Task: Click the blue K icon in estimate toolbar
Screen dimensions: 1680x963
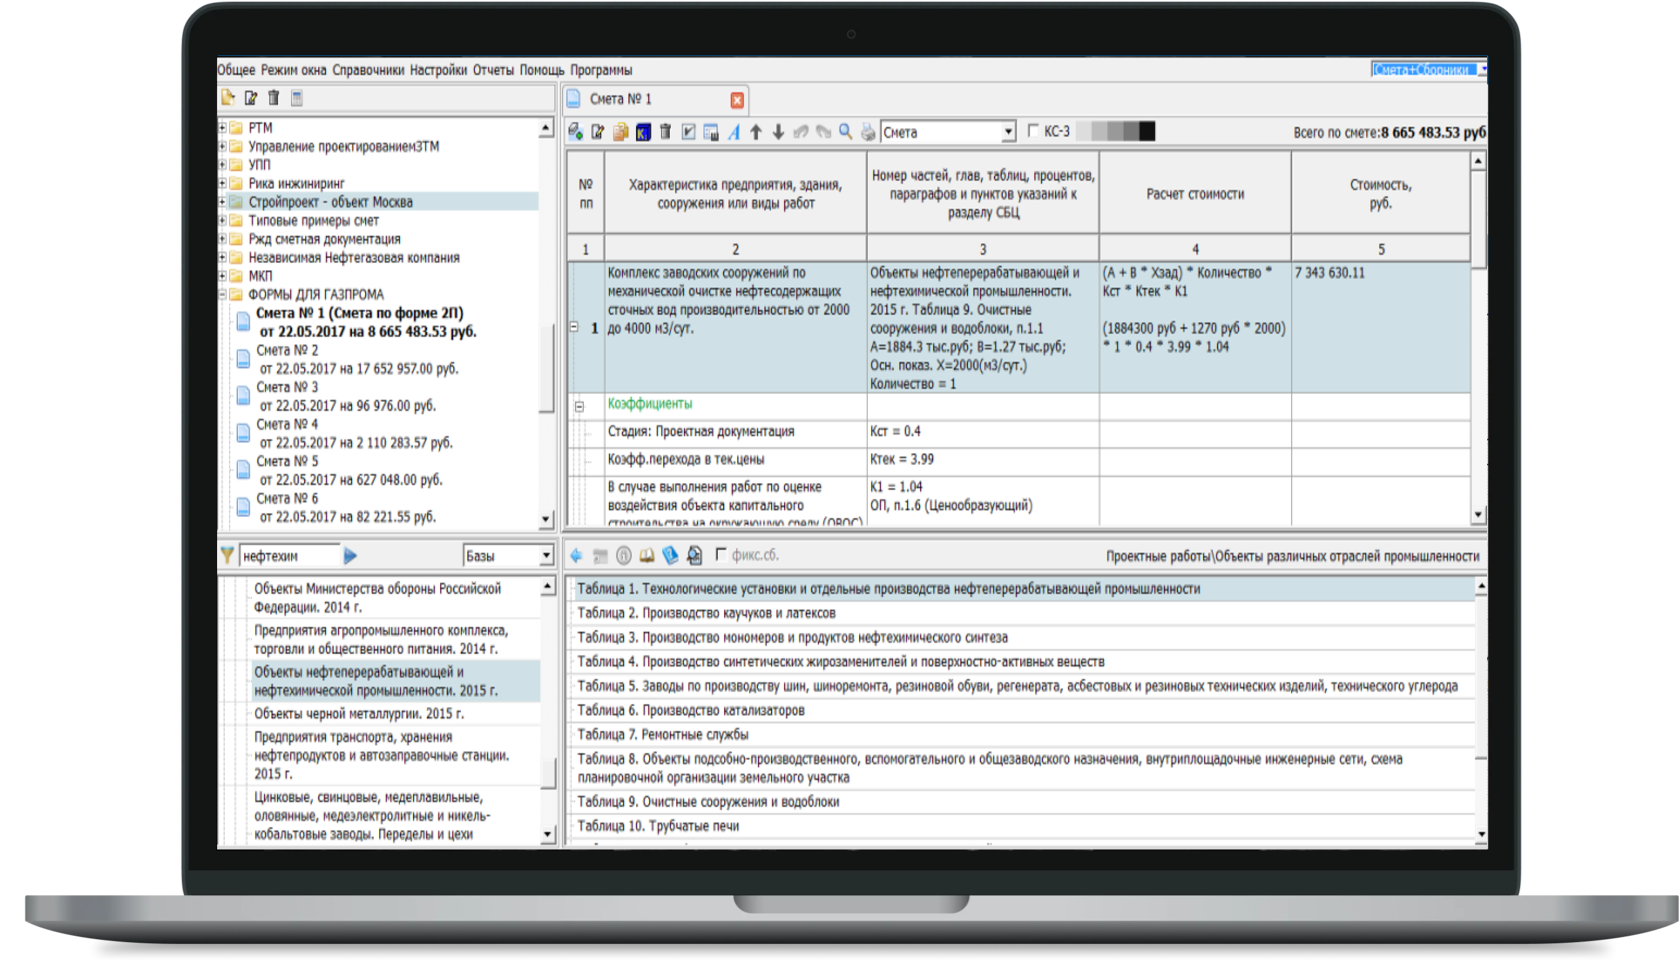Action: [643, 132]
